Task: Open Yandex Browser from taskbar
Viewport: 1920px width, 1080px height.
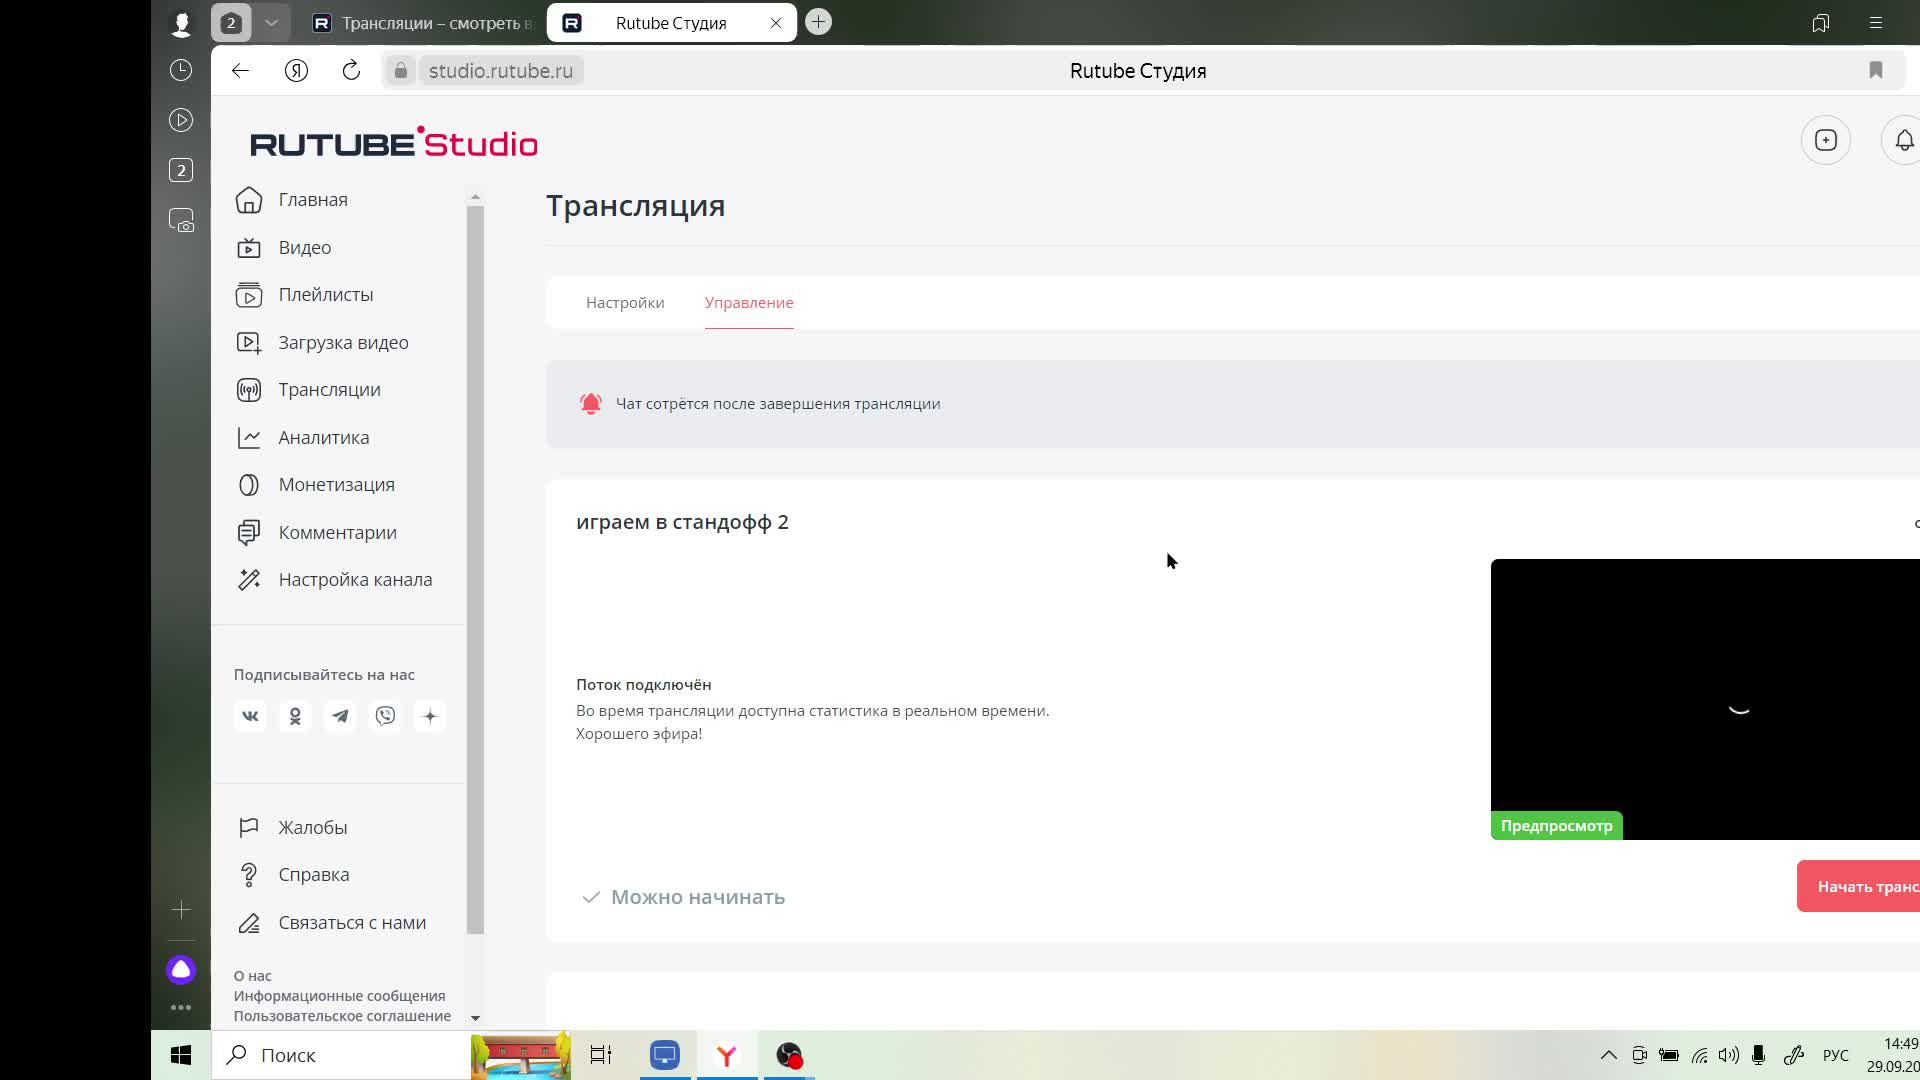Action: pyautogui.click(x=727, y=1055)
